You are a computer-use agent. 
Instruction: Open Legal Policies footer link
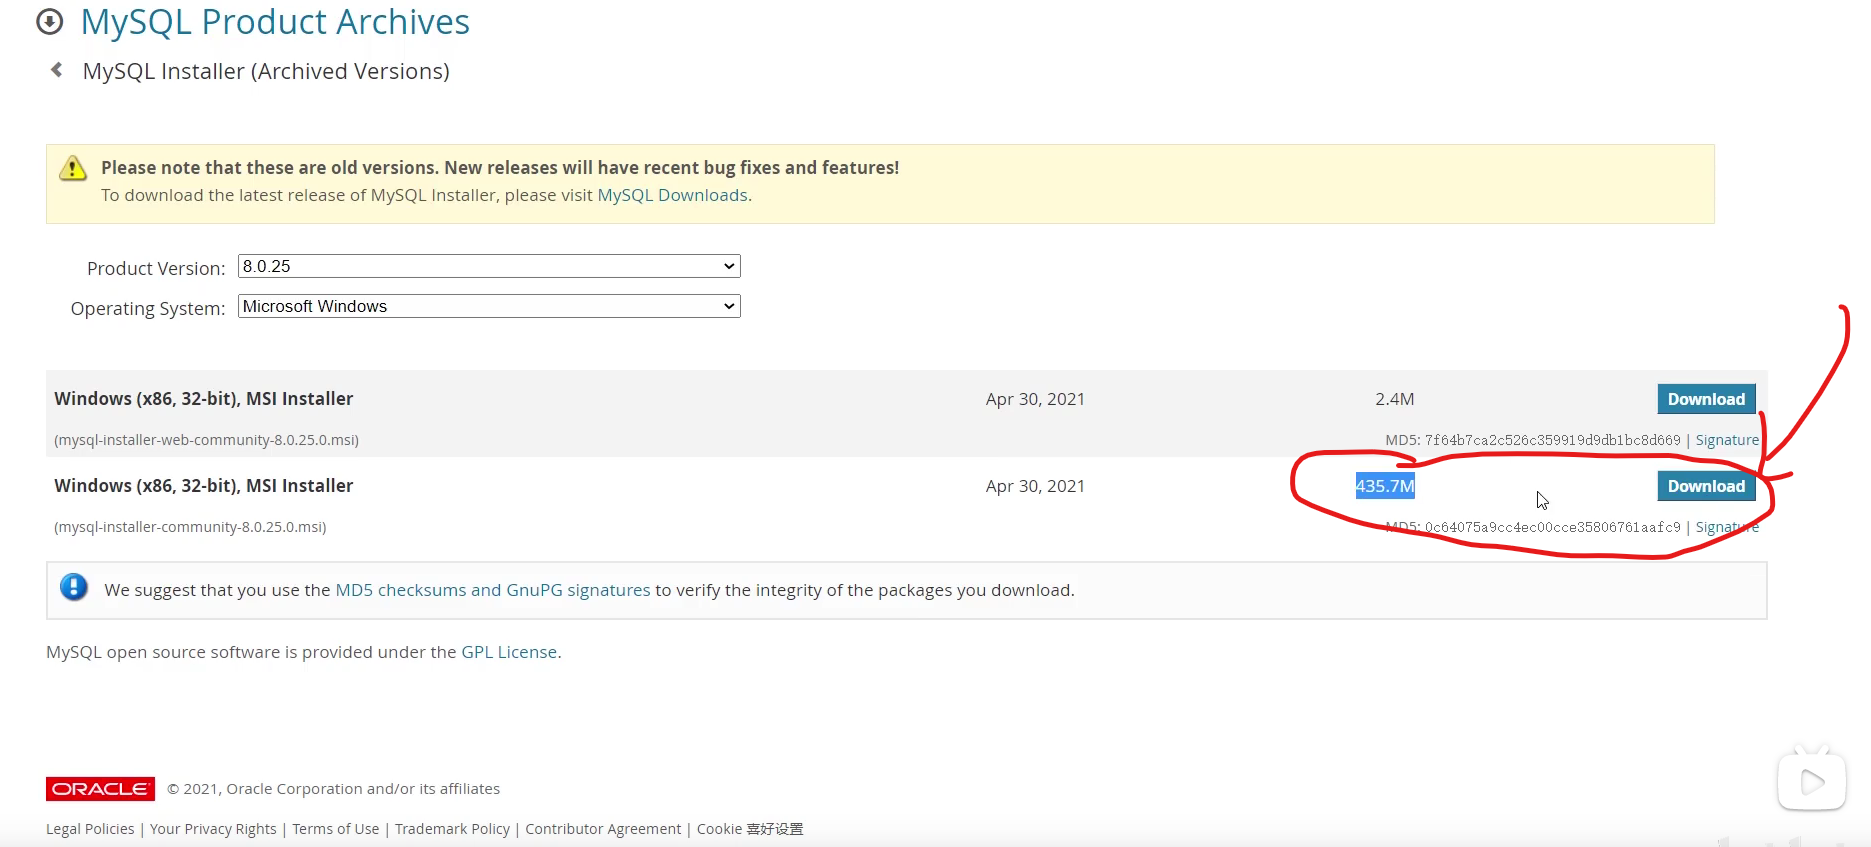(90, 829)
